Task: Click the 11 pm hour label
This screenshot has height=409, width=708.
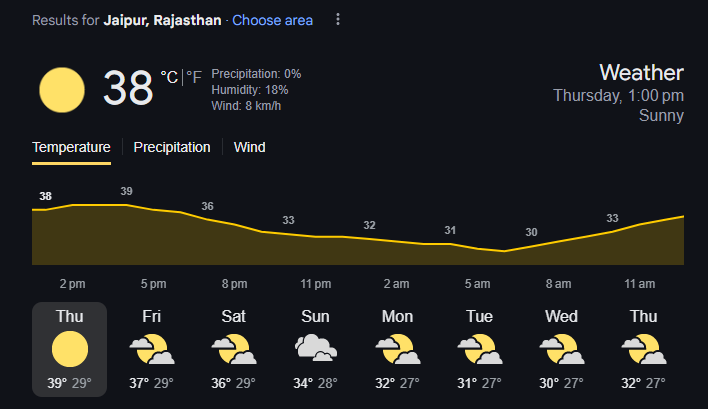Action: coord(316,284)
